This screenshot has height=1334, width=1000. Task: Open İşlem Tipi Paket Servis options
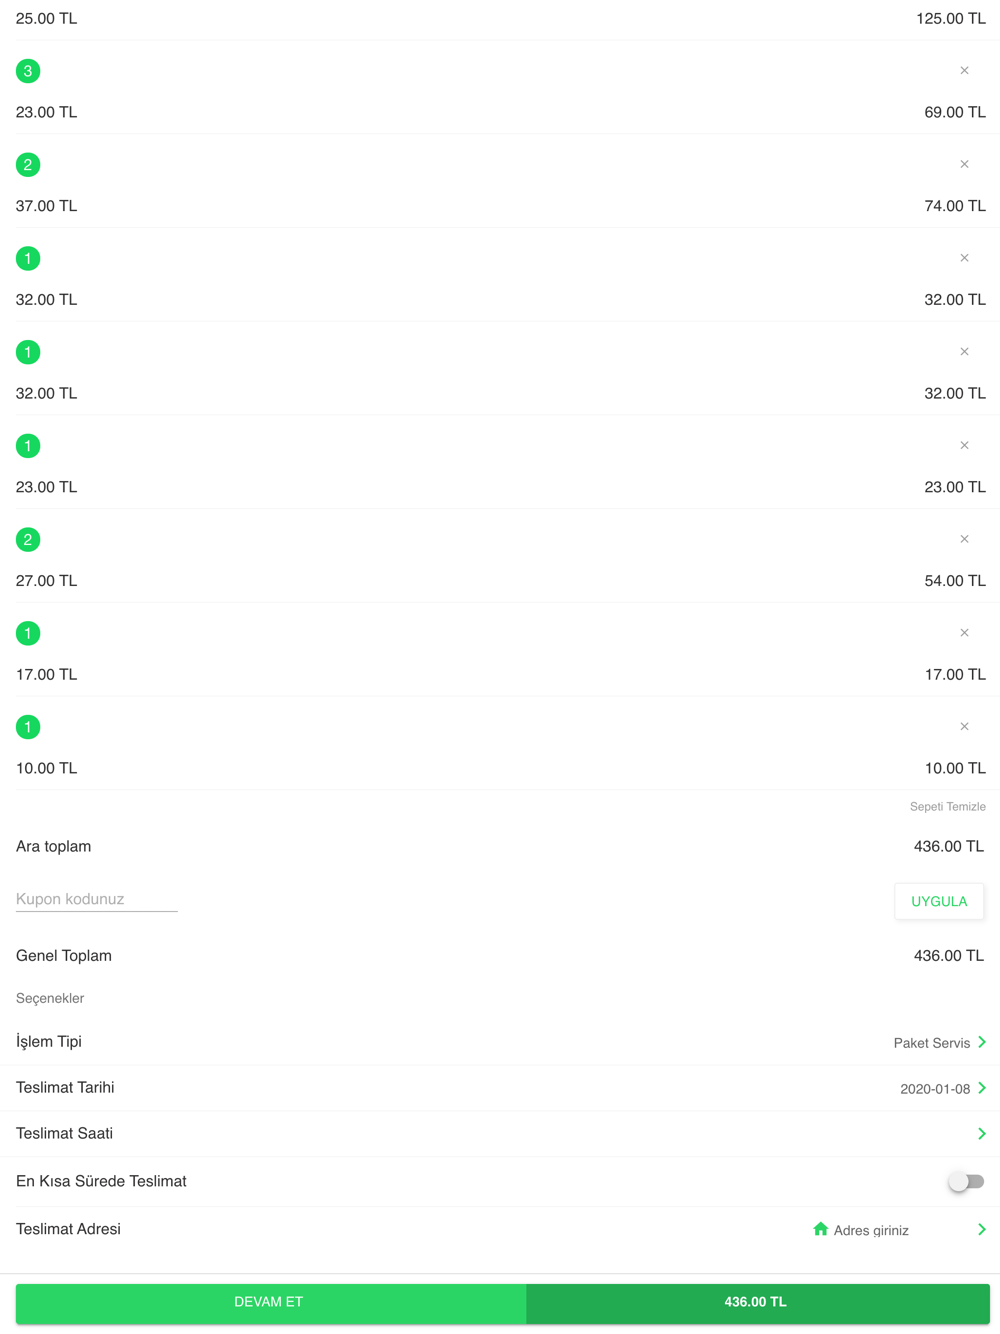[x=500, y=1042]
